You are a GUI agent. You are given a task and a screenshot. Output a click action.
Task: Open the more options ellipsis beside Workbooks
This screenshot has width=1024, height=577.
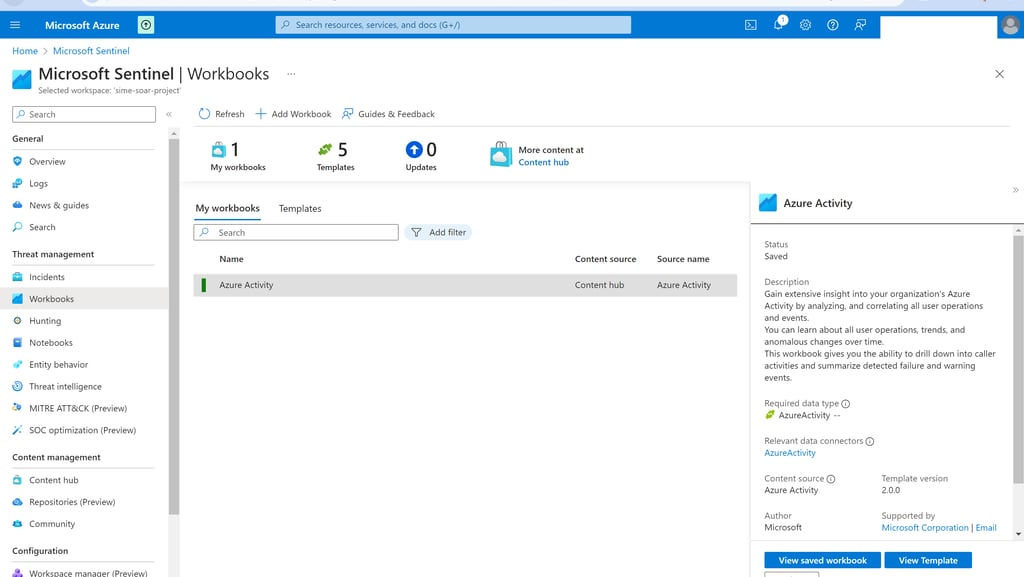[291, 74]
